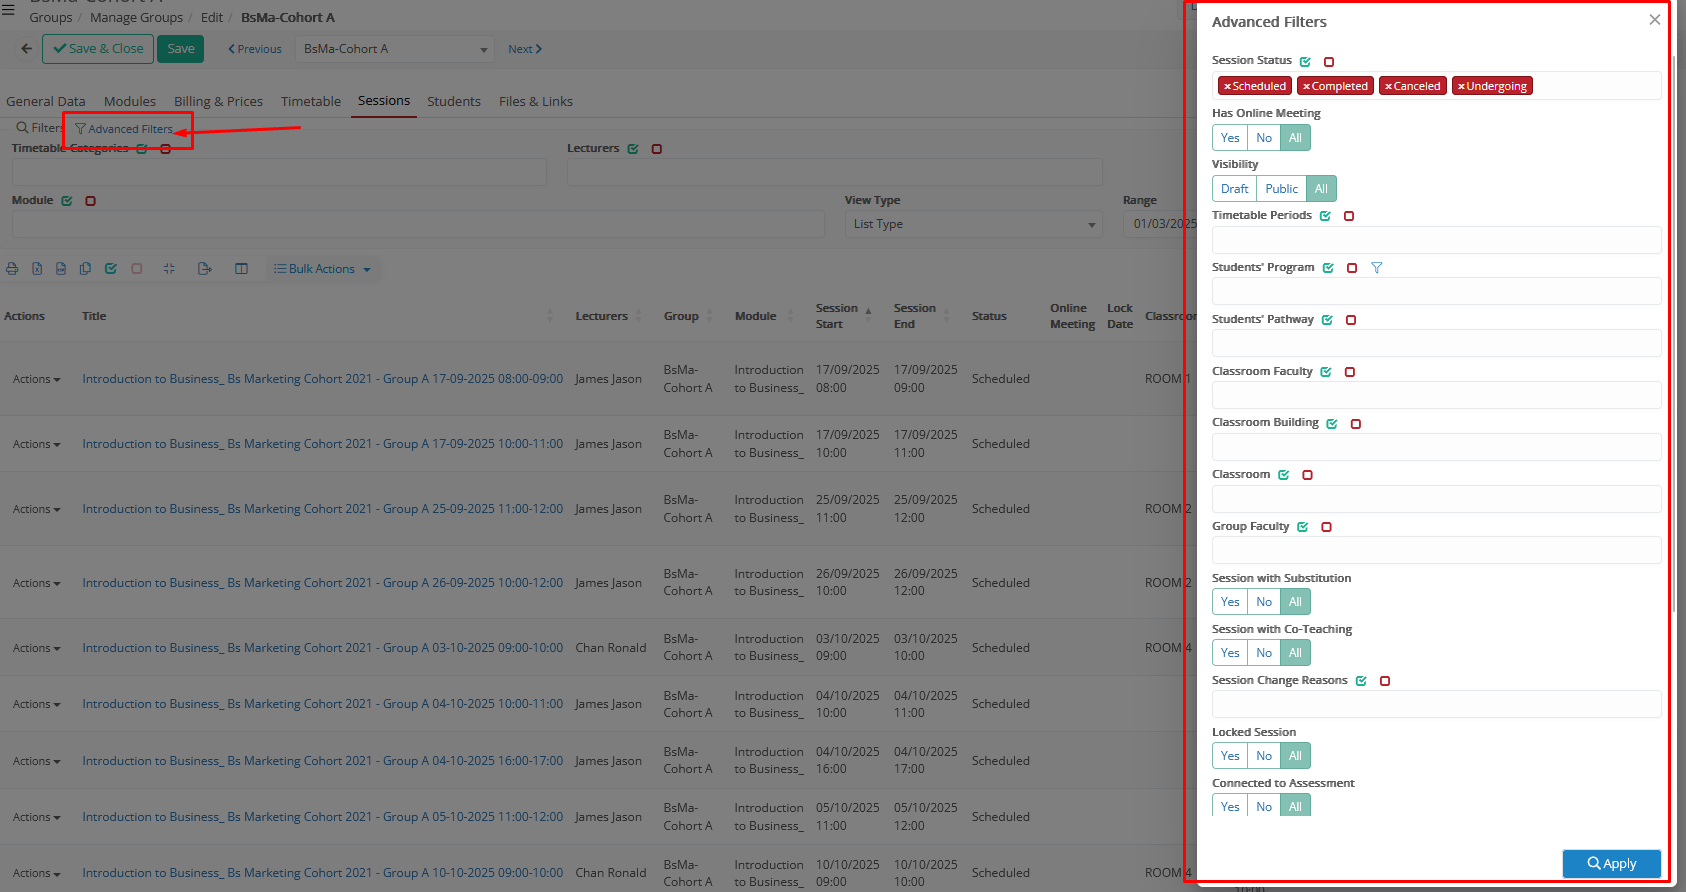Open the BsMa-Cohort A group selector

394,49
